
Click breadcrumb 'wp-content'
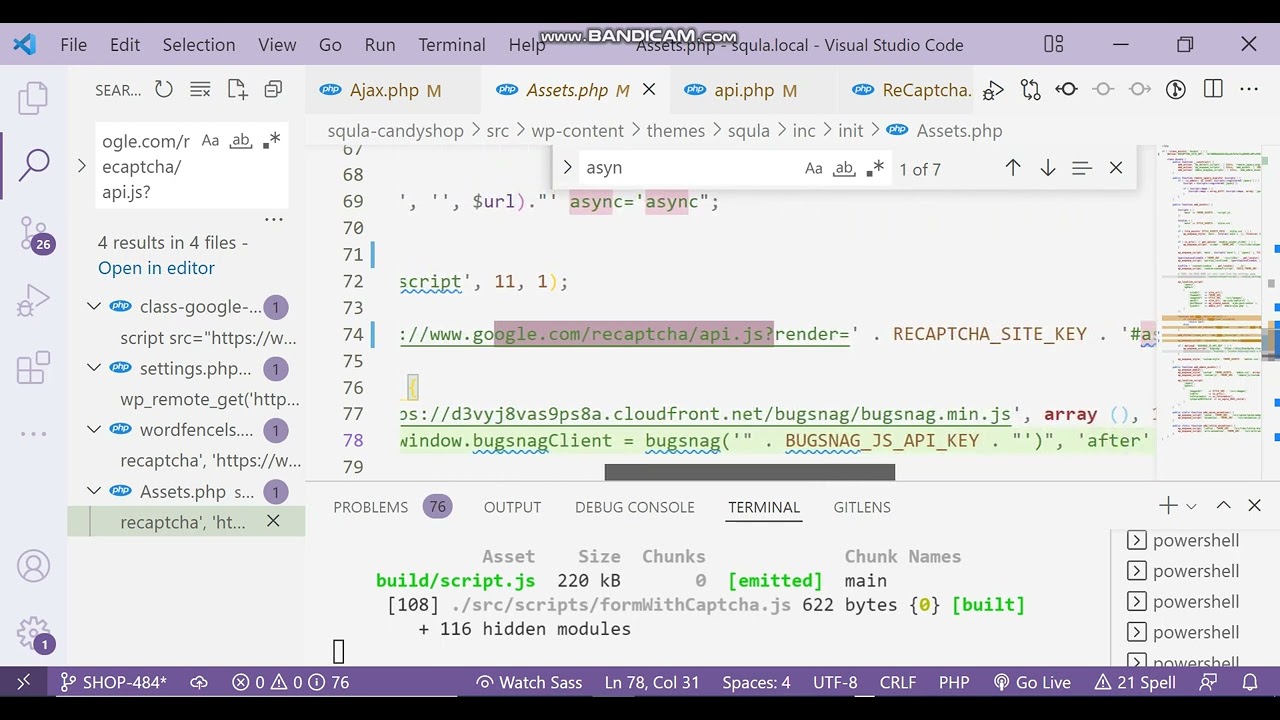pyautogui.click(x=577, y=131)
